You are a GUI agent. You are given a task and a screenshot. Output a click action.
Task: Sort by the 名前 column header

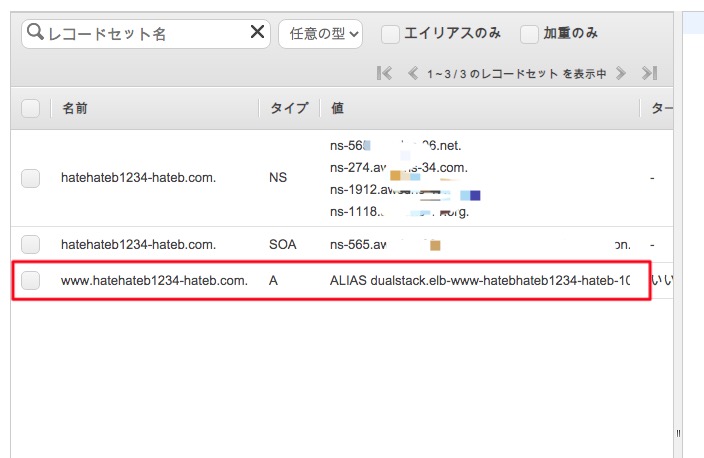tap(75, 108)
